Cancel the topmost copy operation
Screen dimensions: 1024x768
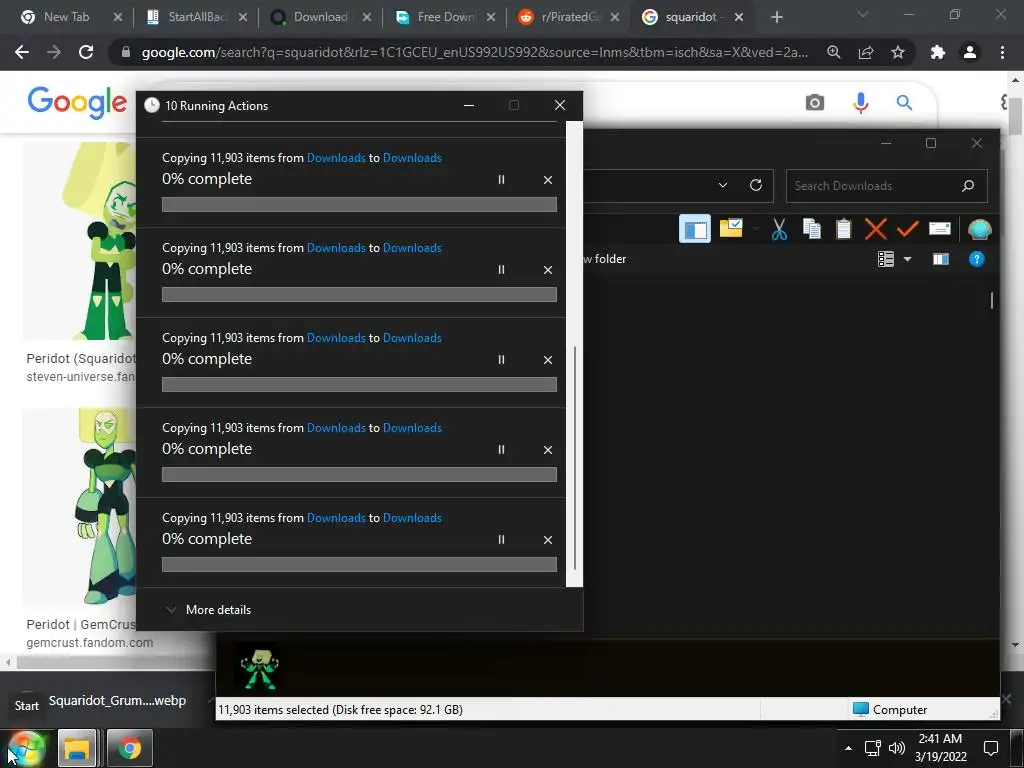coord(548,180)
